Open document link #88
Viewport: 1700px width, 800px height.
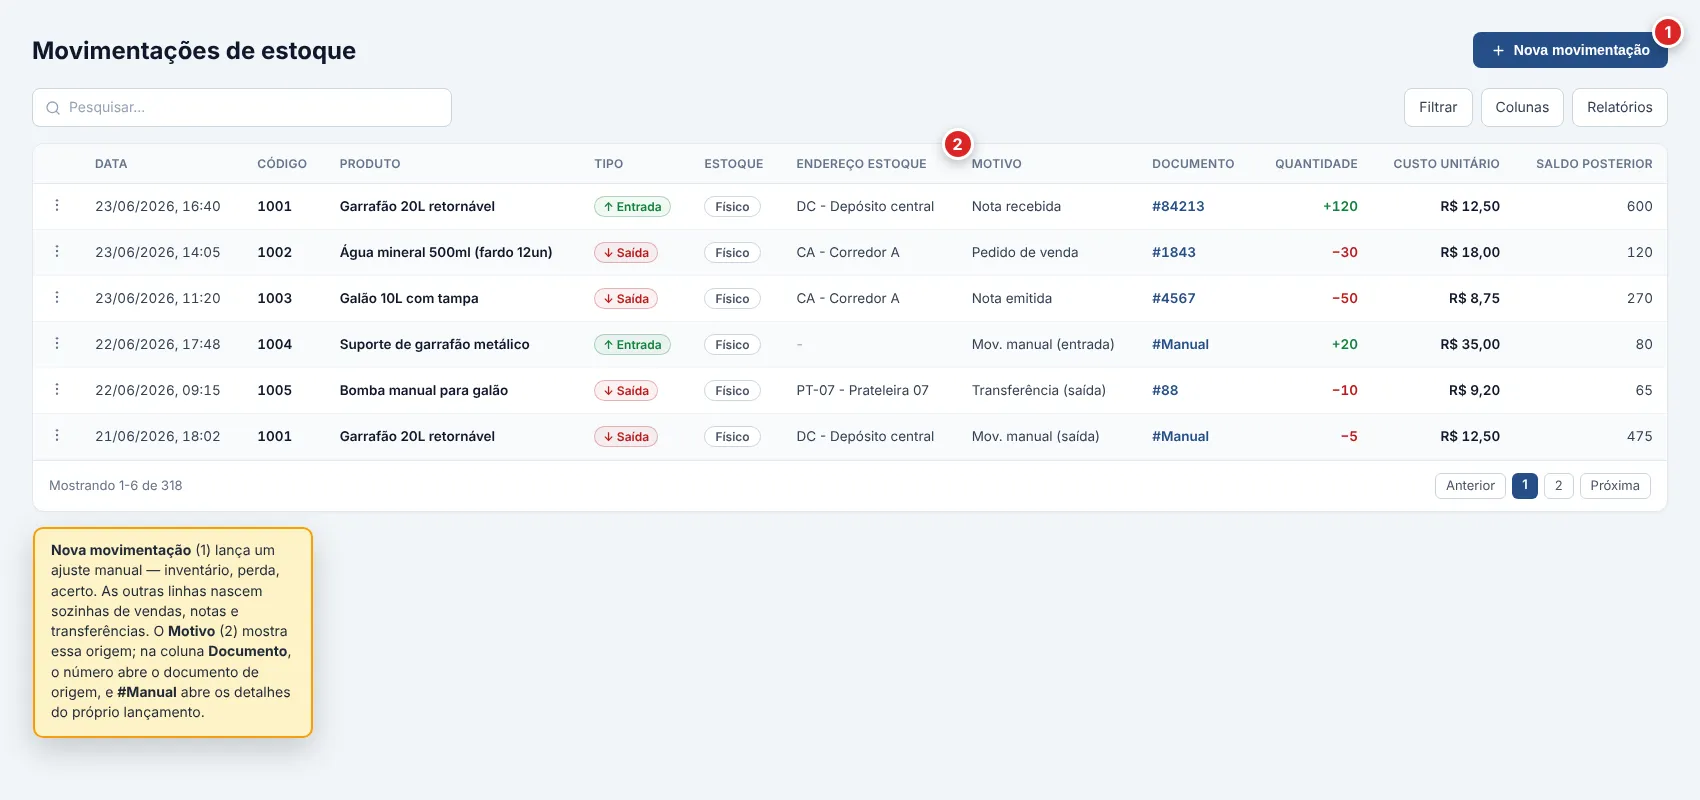(x=1165, y=390)
